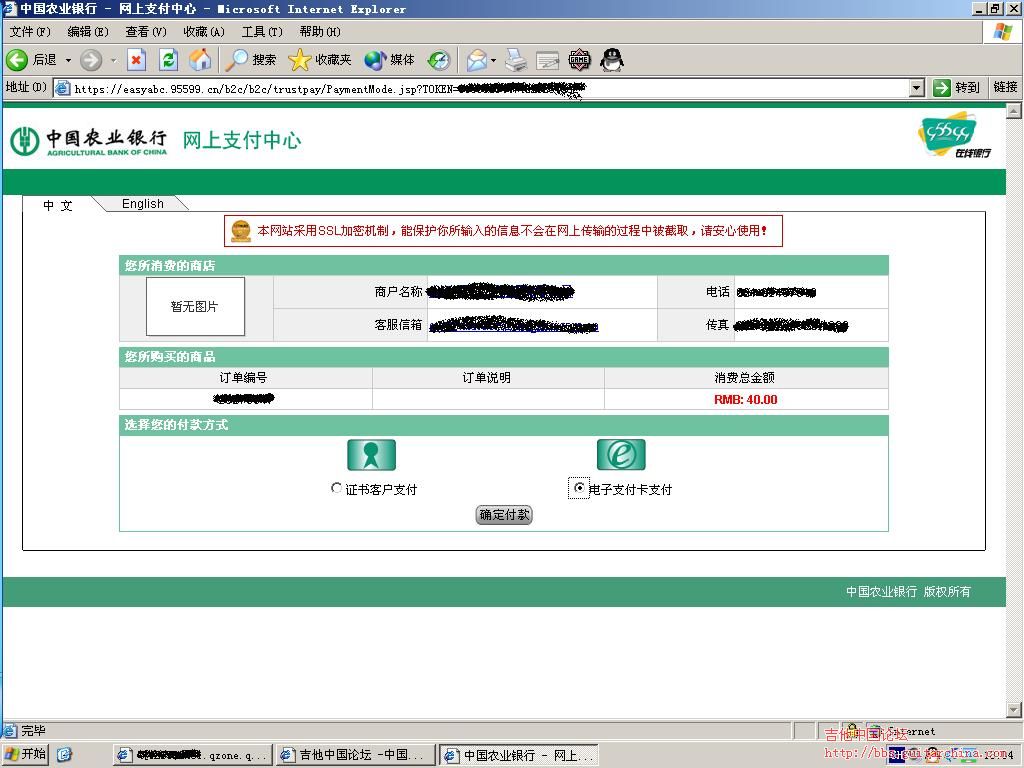
Task: Click the Stop loading icon in toolbar
Action: 137,60
